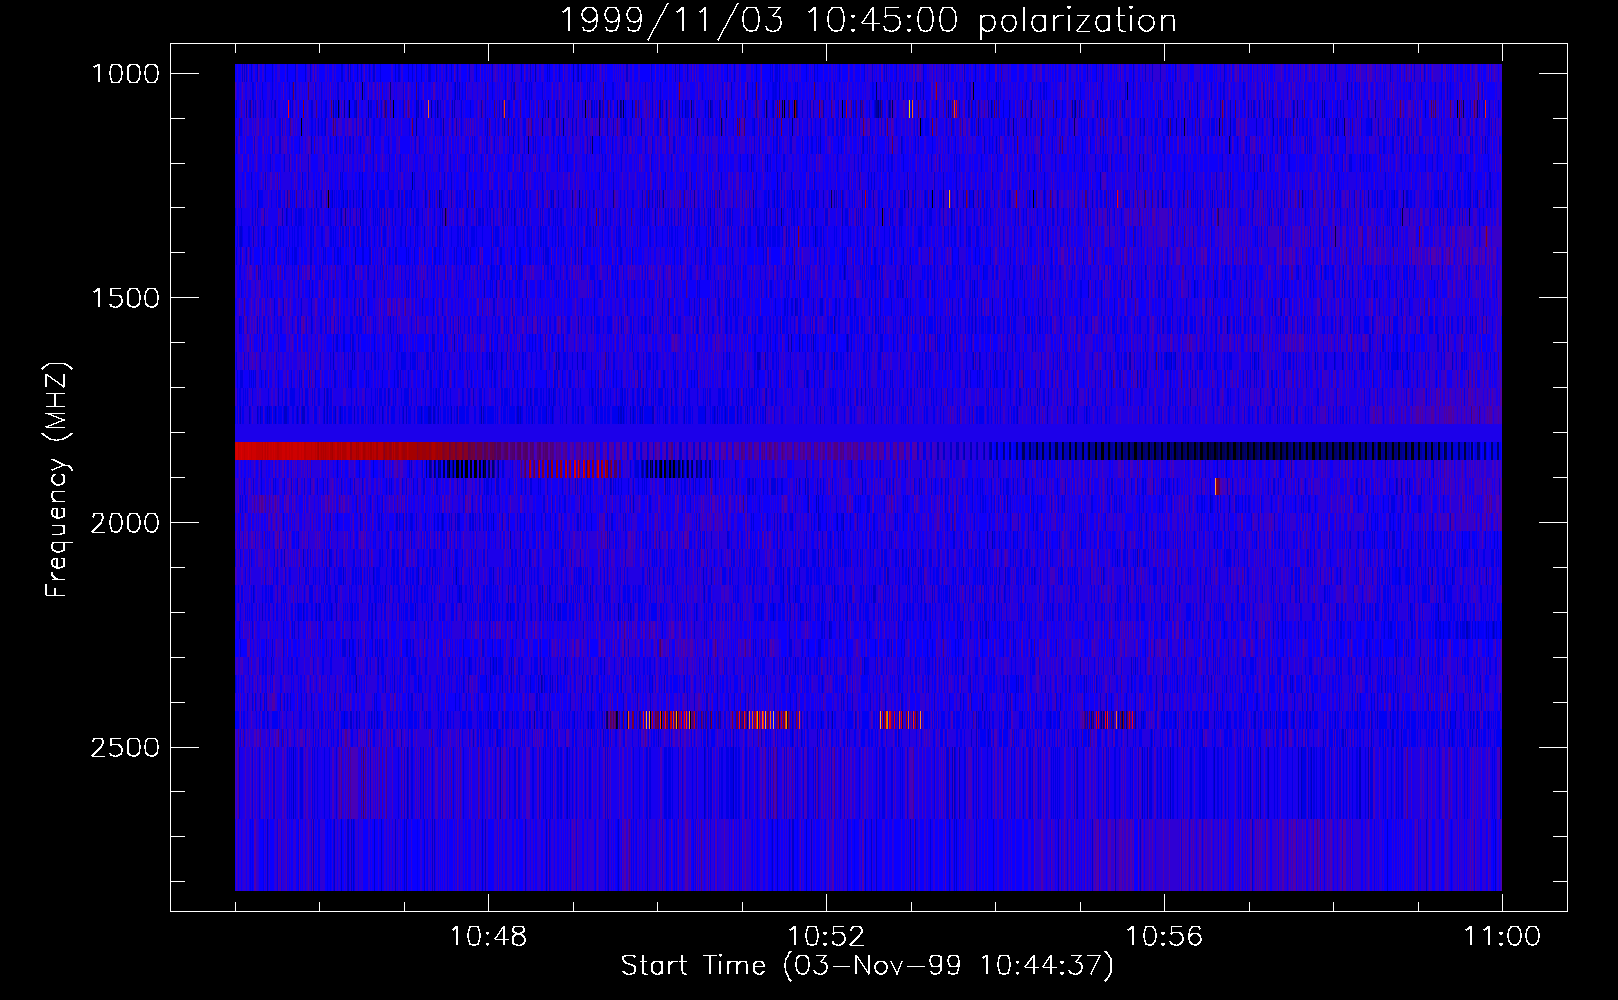The image size is (1618, 1000).
Task: Click the 'Start Time (03-Nov-99 10:44:37)' label
Action: point(867,966)
